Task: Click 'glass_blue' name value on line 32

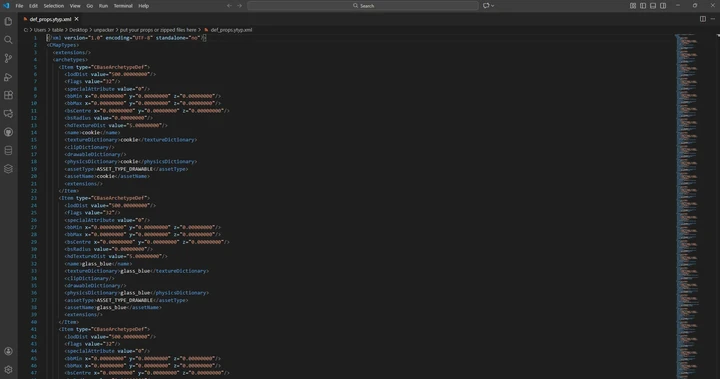Action: [97, 264]
